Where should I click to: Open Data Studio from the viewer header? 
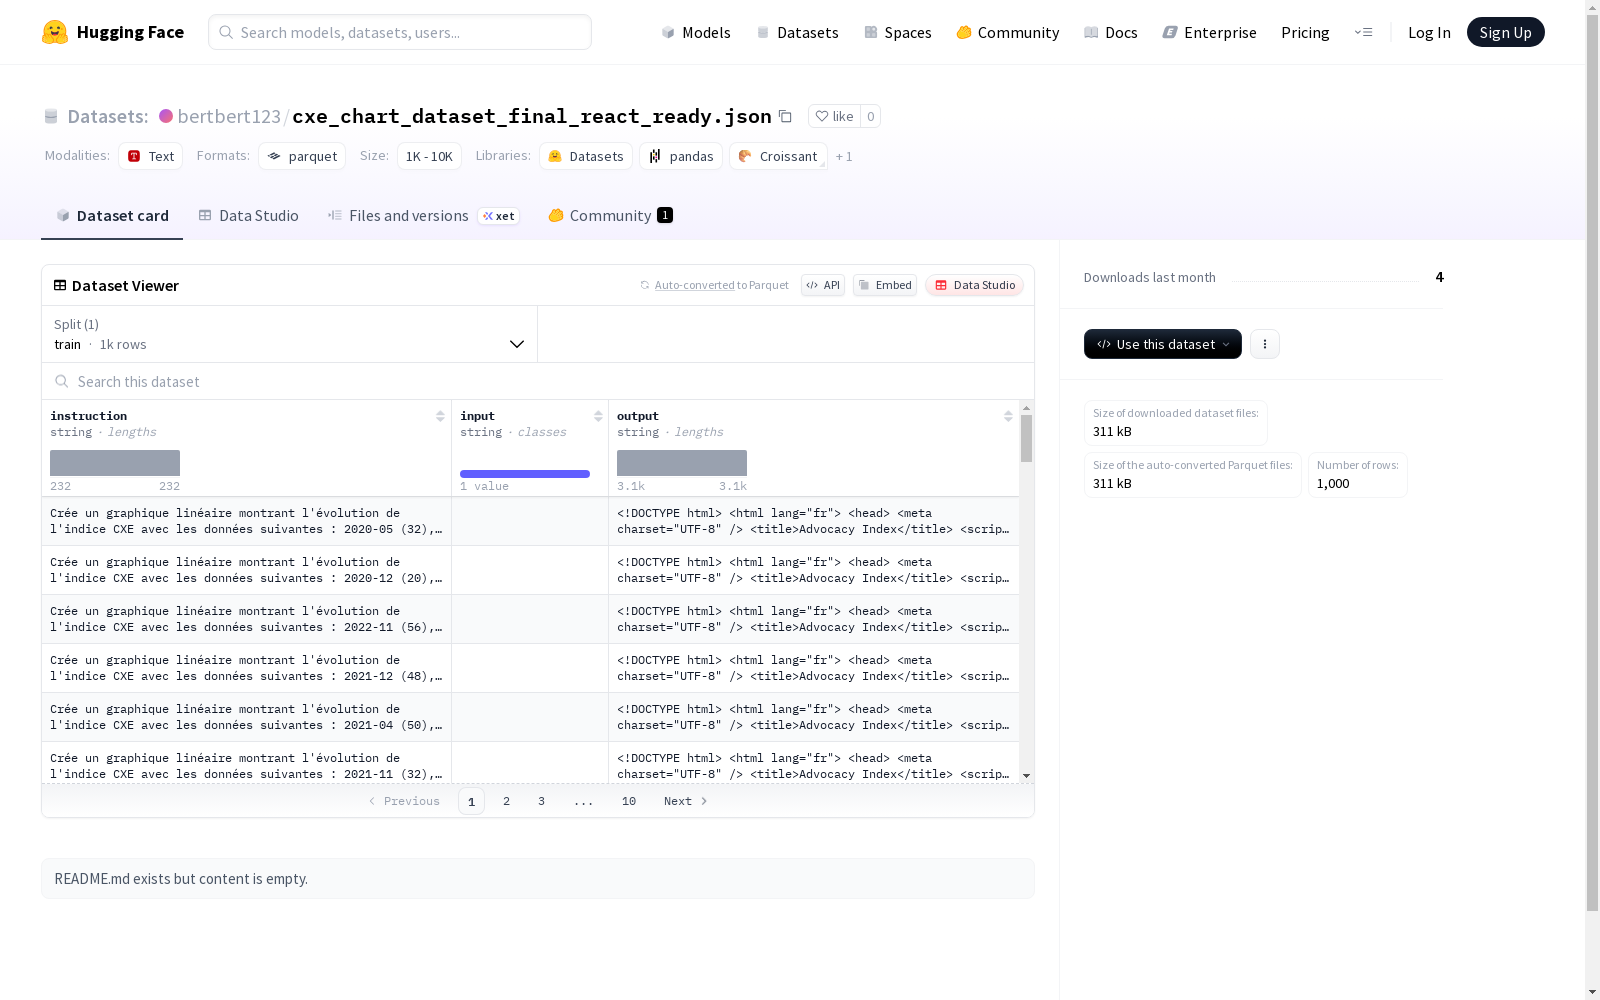pos(974,285)
